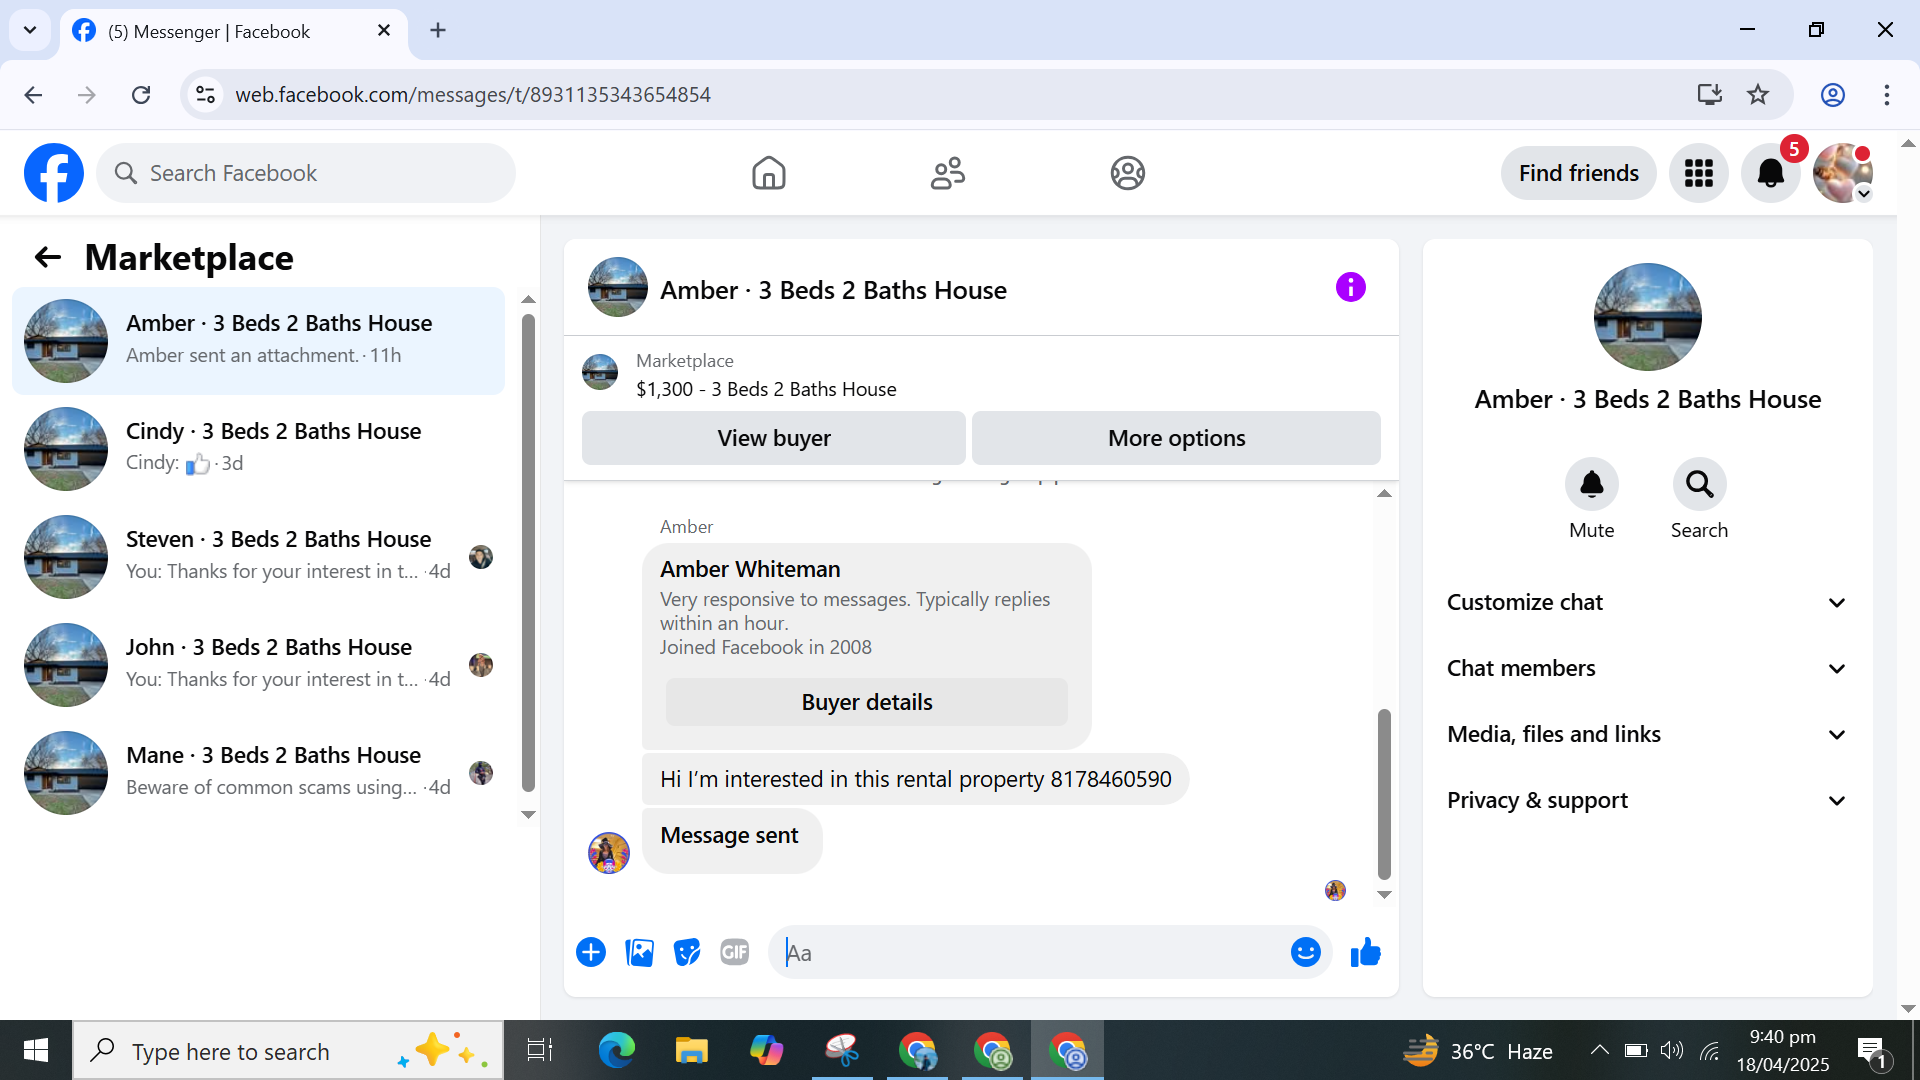Expand Chat members section
The height and width of the screenshot is (1080, 1920).
(1646, 669)
